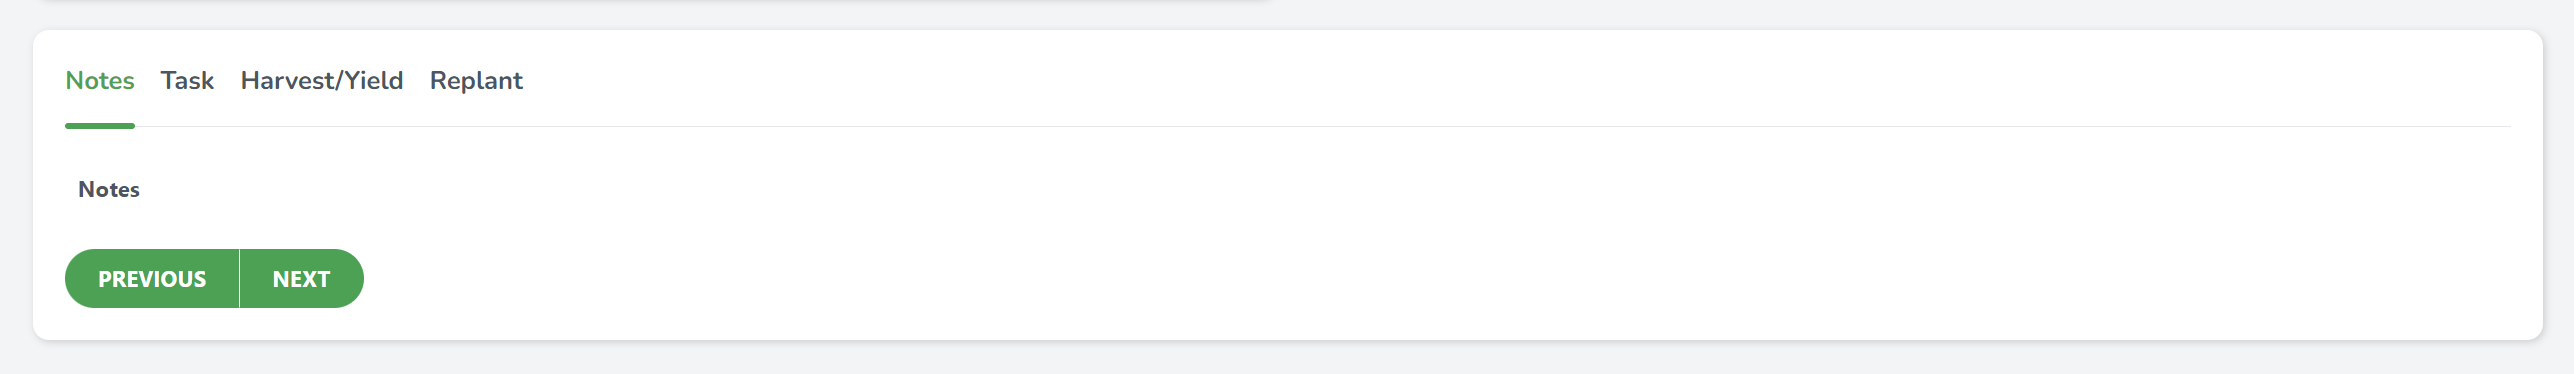Click the green underline beneath Notes tab
The image size is (2574, 374).
click(x=100, y=126)
